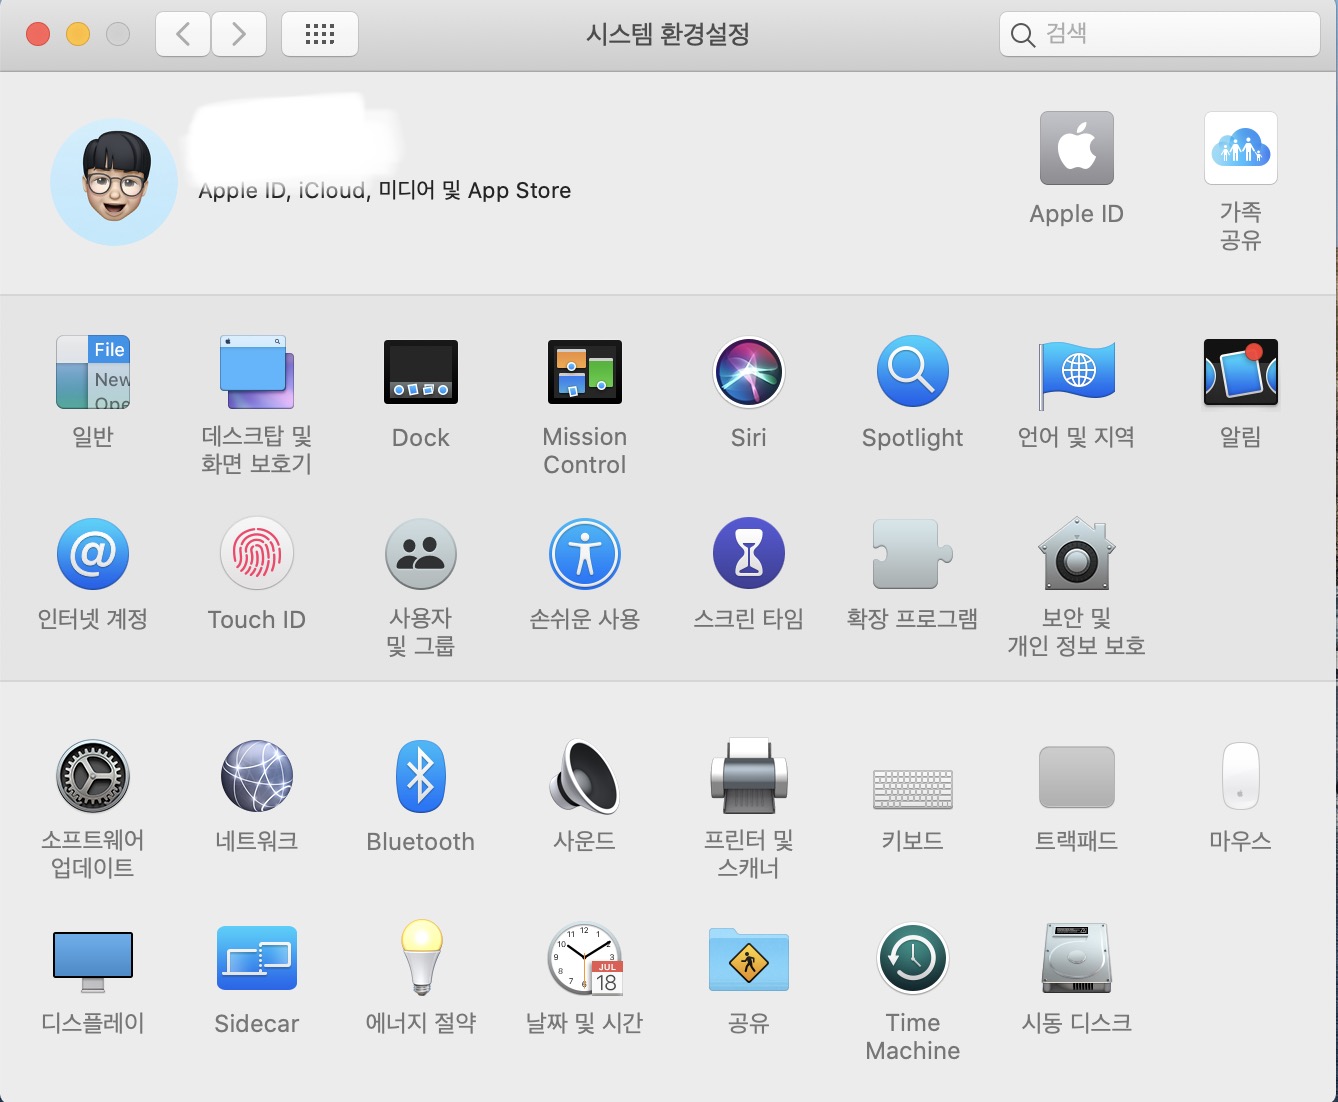Viewport: 1338px width, 1102px height.
Task: Click the yellow minimize window button
Action: 78,34
